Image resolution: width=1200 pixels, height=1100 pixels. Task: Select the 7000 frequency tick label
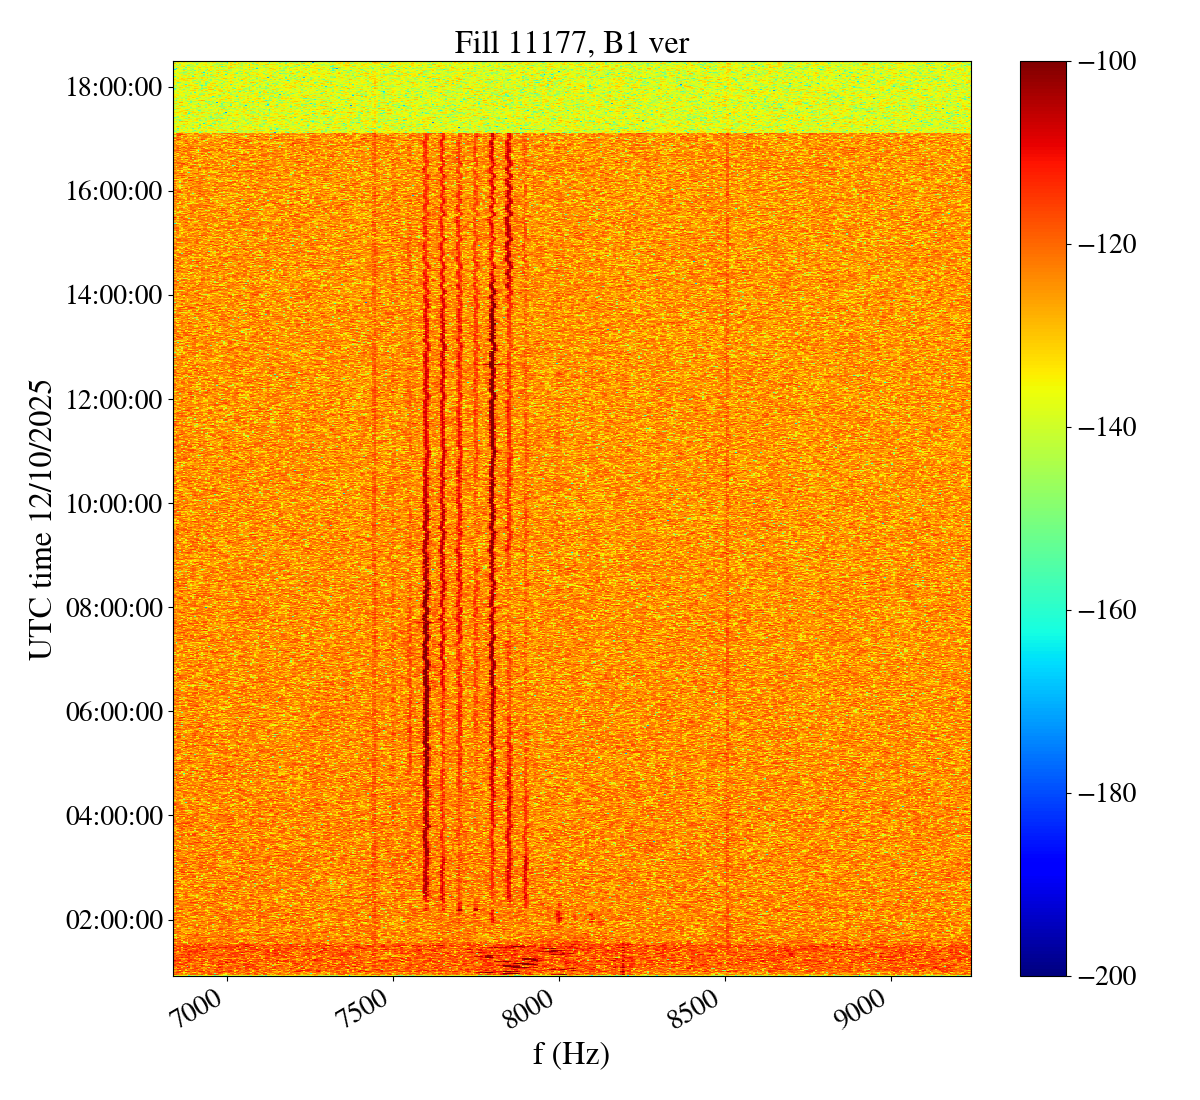pyautogui.click(x=204, y=1013)
